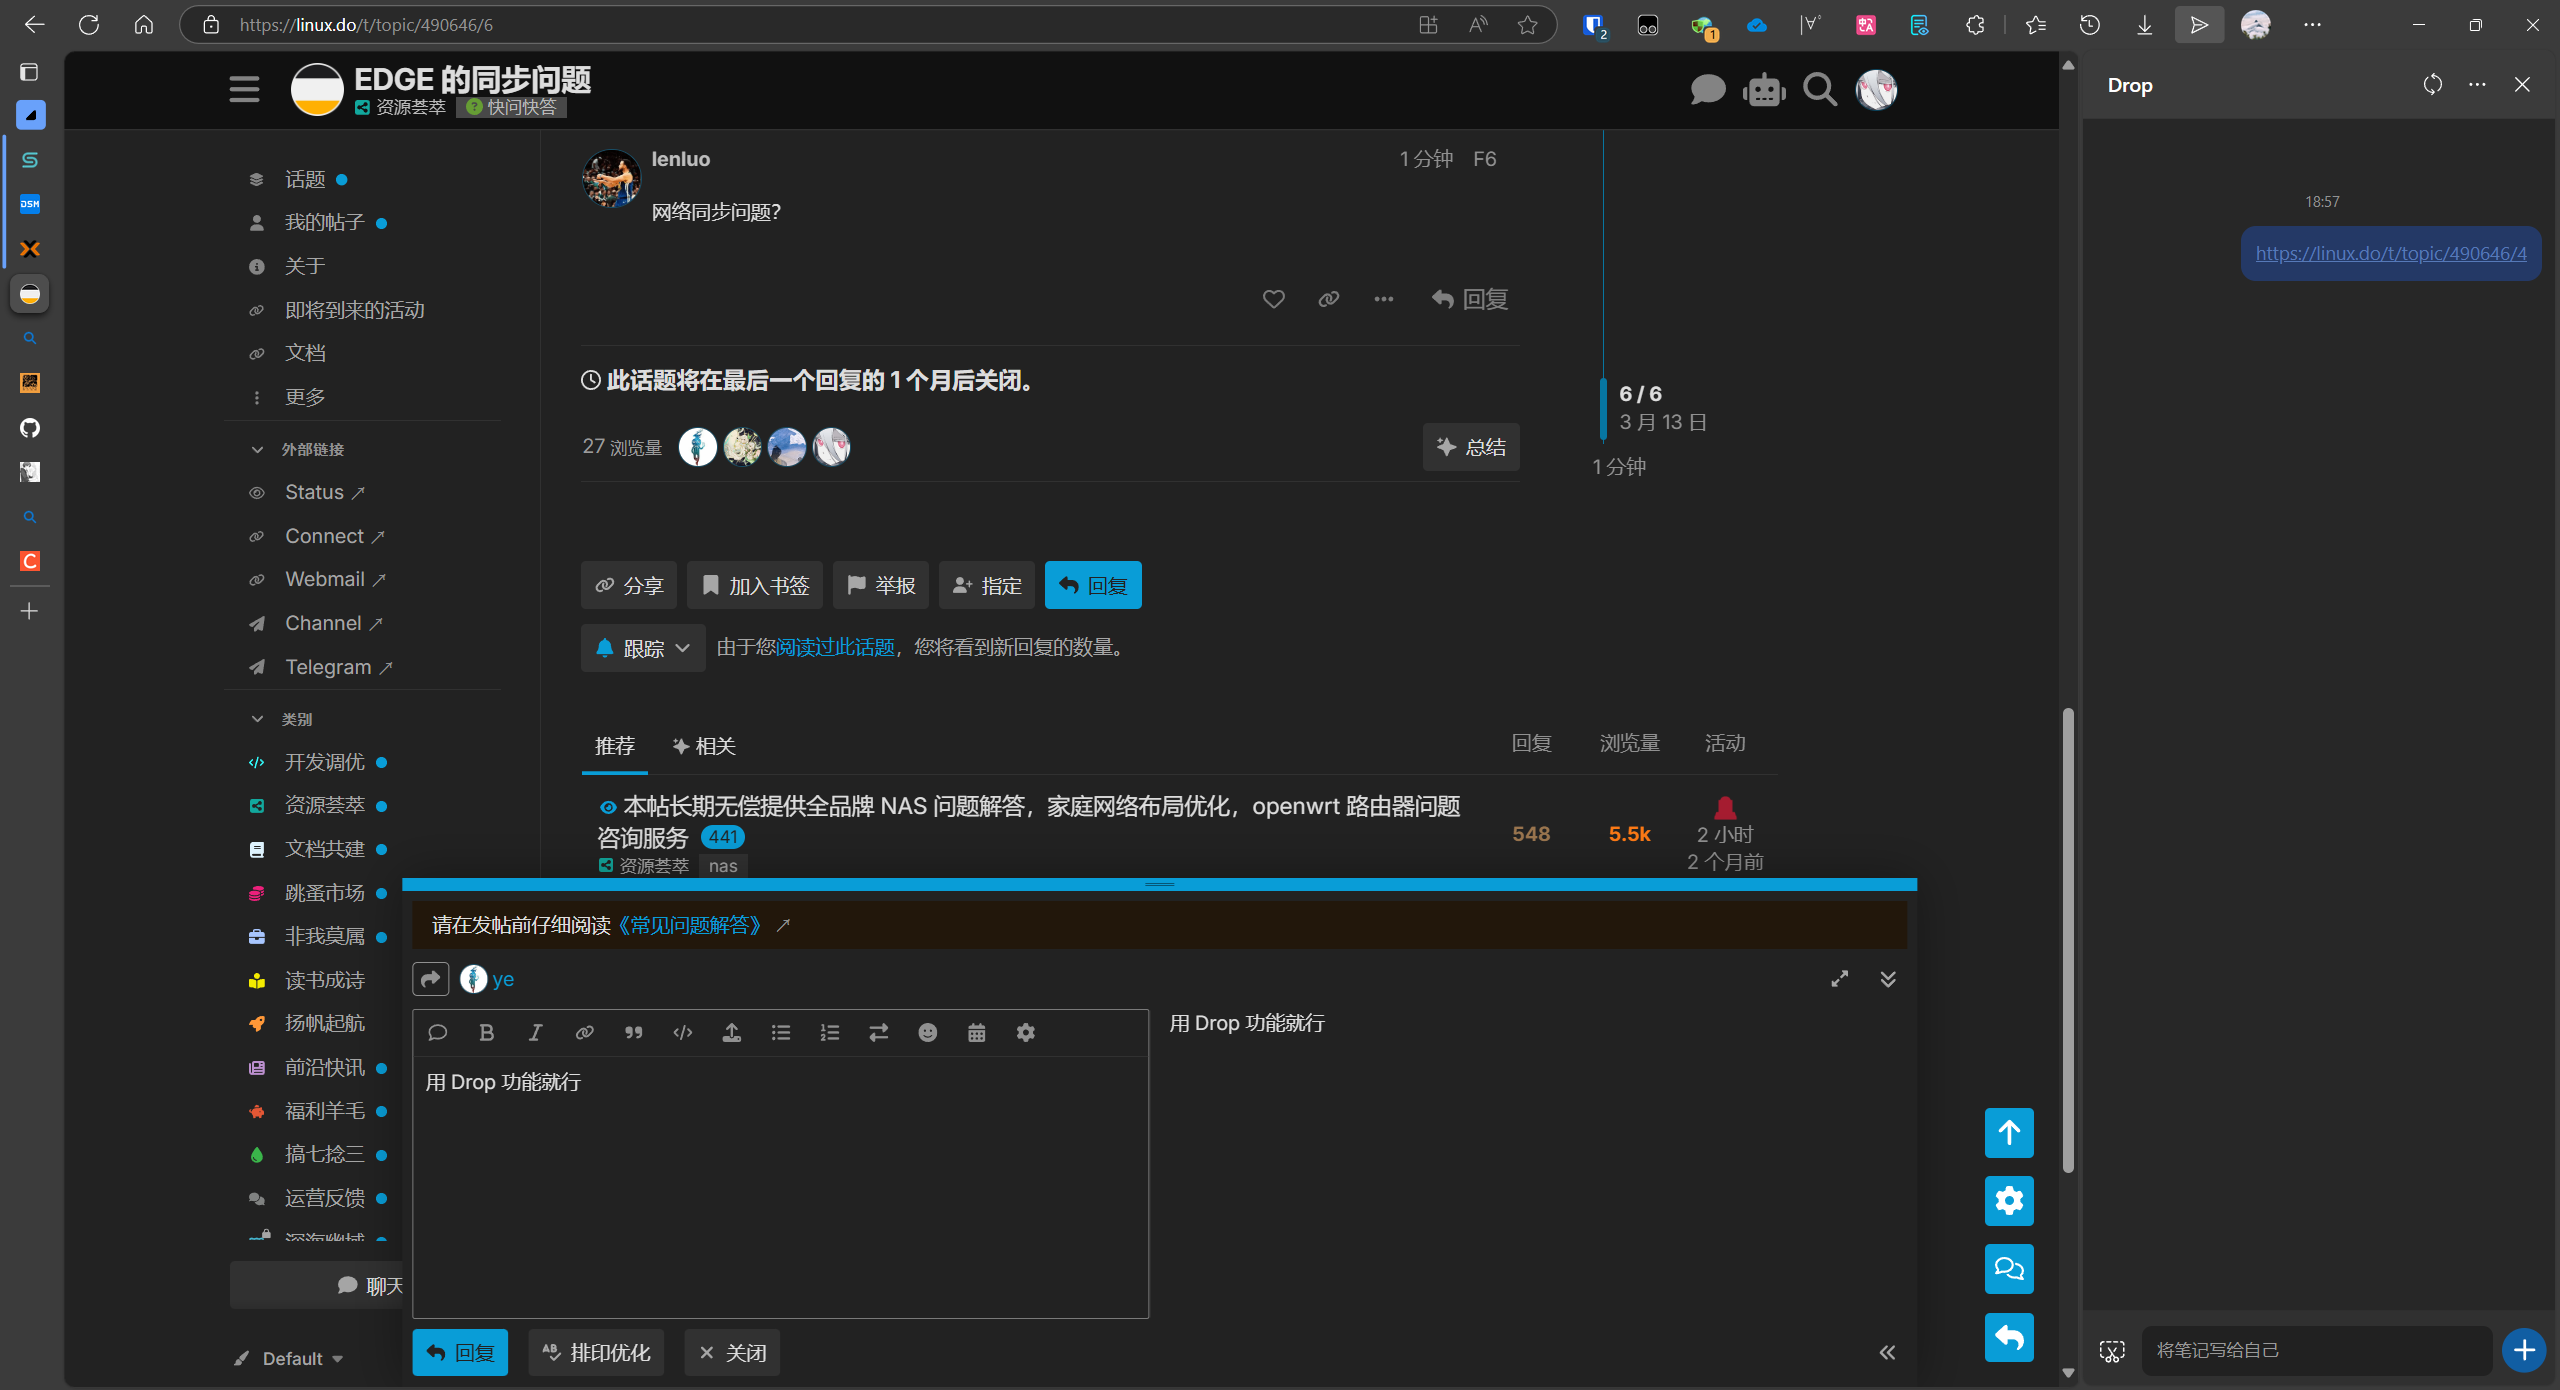Open reply-type selector arrow in composer

pos(431,979)
